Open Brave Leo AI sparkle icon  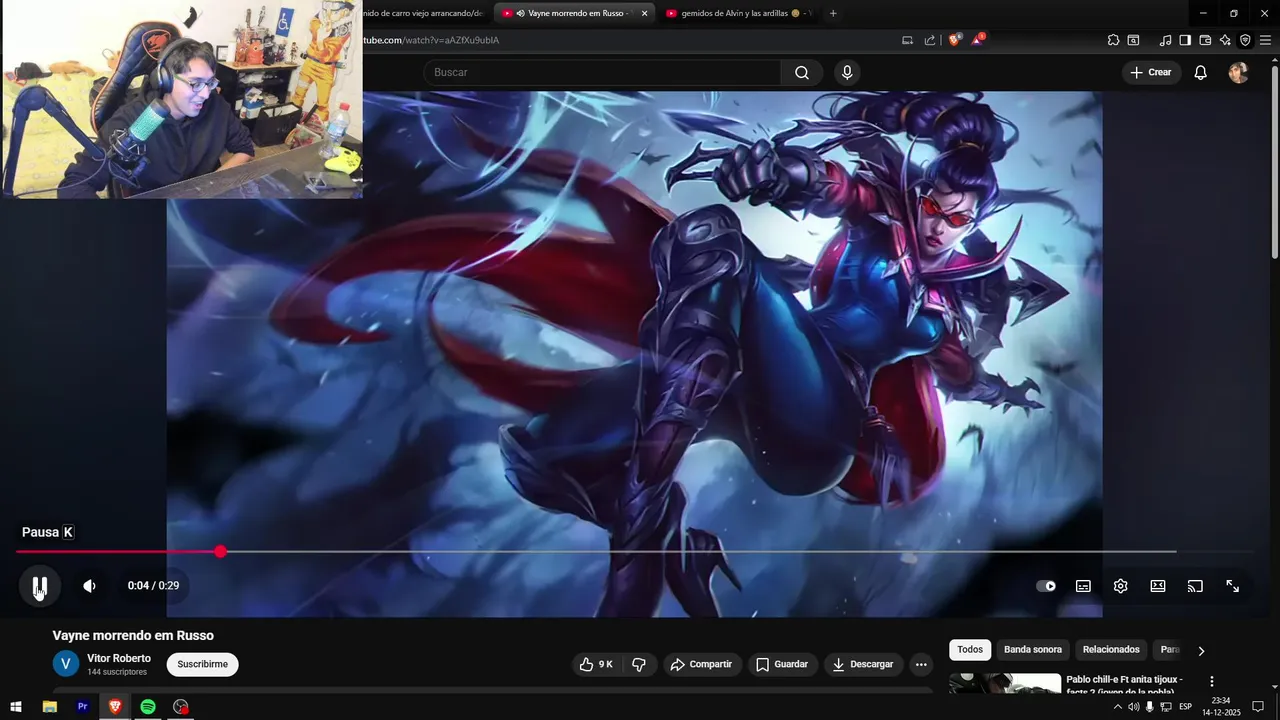click(1225, 40)
